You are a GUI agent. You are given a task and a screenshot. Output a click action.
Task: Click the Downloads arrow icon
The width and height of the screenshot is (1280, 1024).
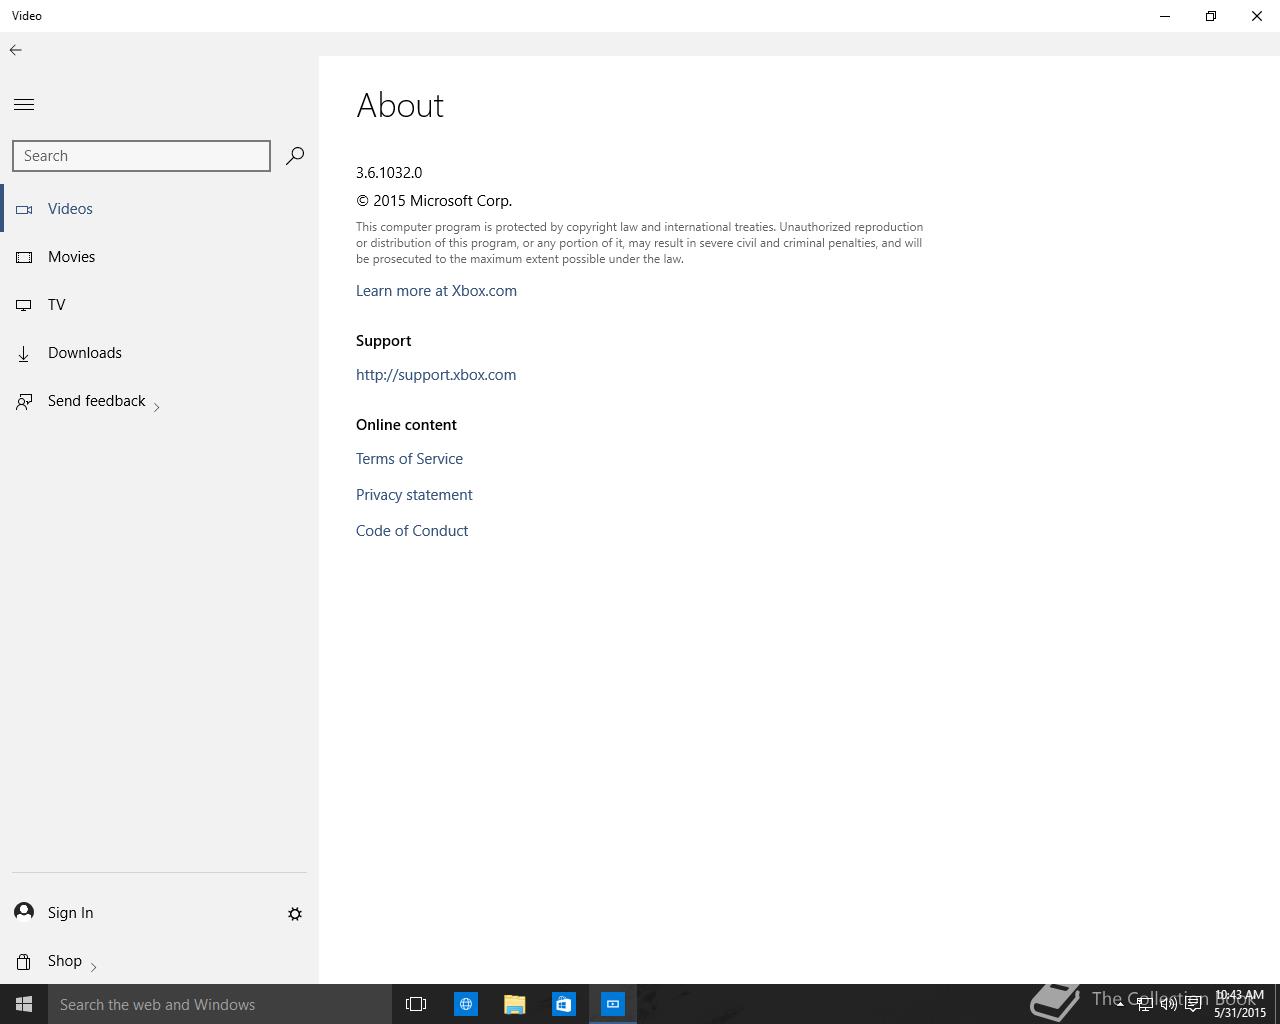point(24,353)
